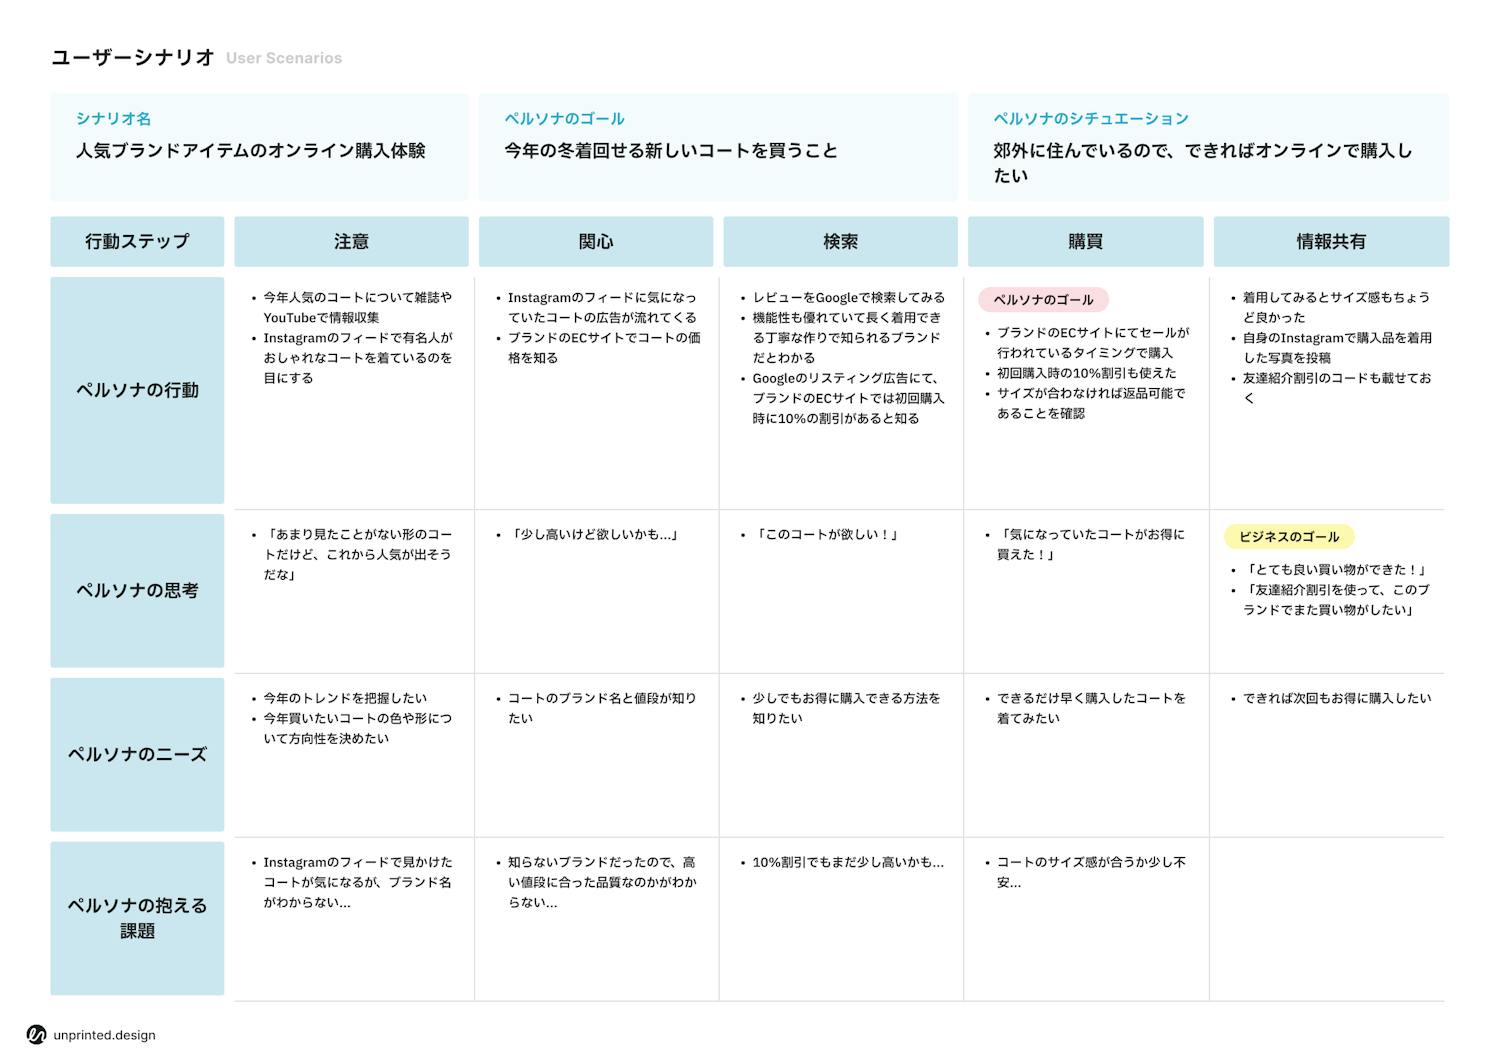The height and width of the screenshot is (1061, 1500).
Task: Select the 注意 column header
Action: click(x=351, y=242)
